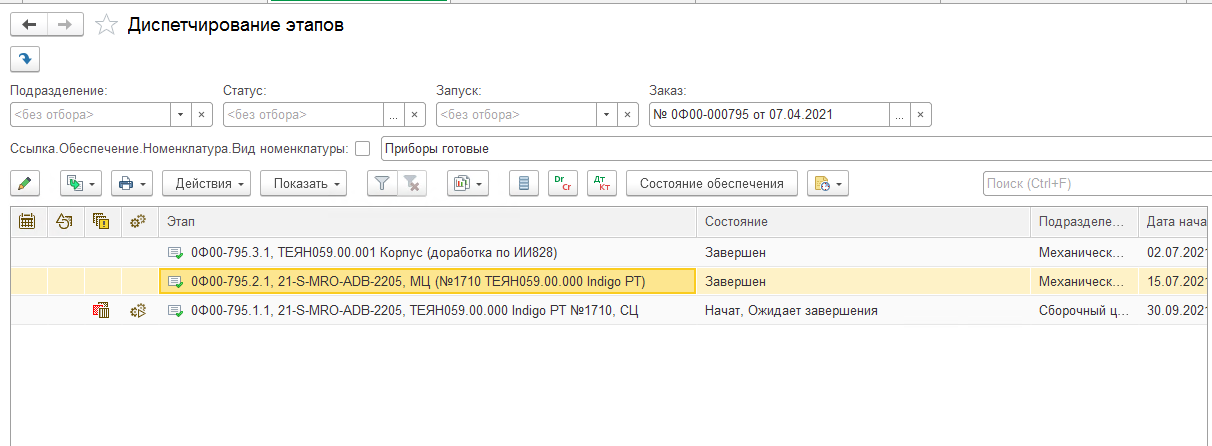Clear filter with crossed funnel icon
This screenshot has height=446, width=1212.
coord(411,184)
